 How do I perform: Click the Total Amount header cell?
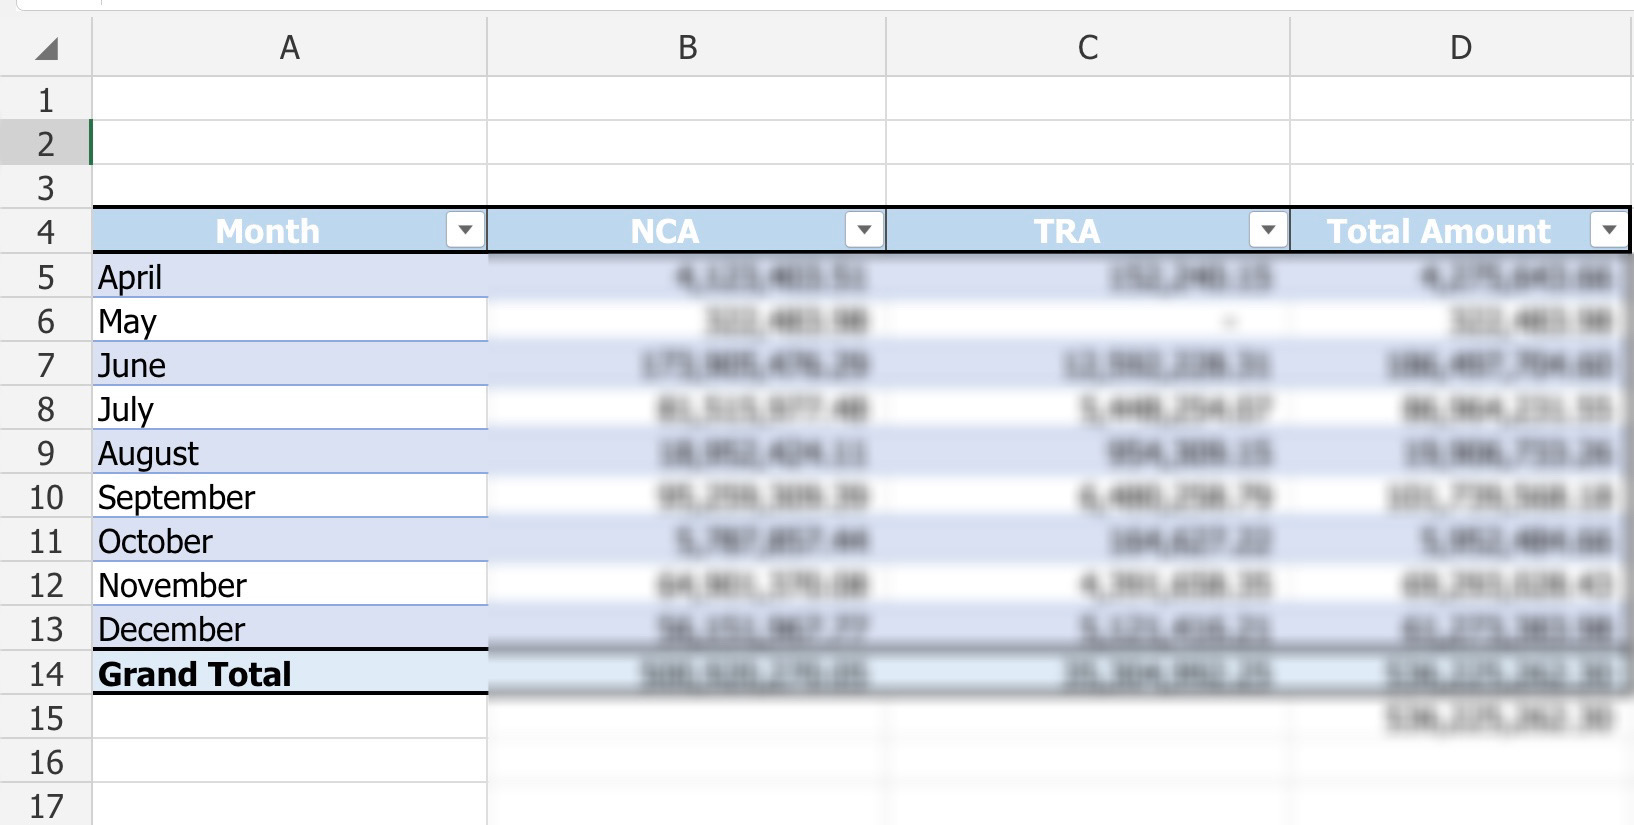tap(1460, 230)
